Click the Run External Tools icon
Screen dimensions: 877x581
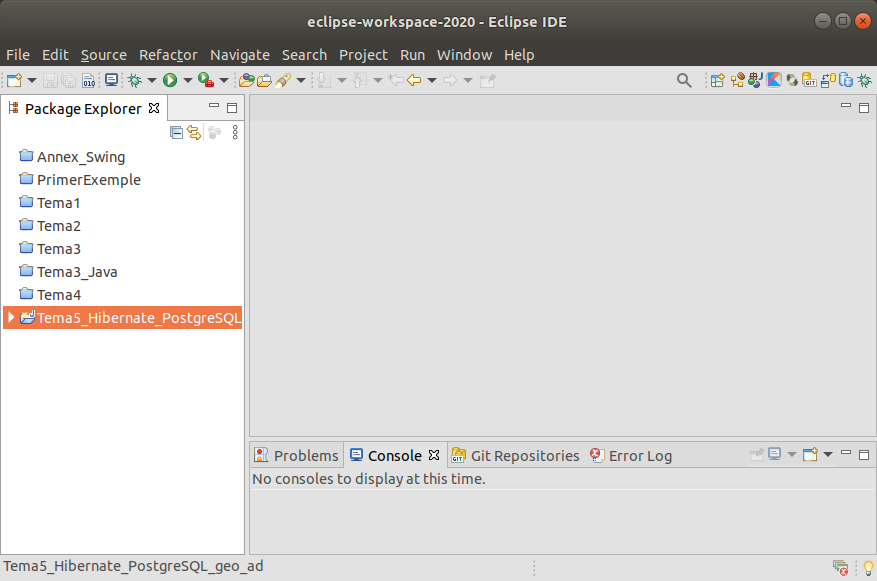click(x=206, y=81)
